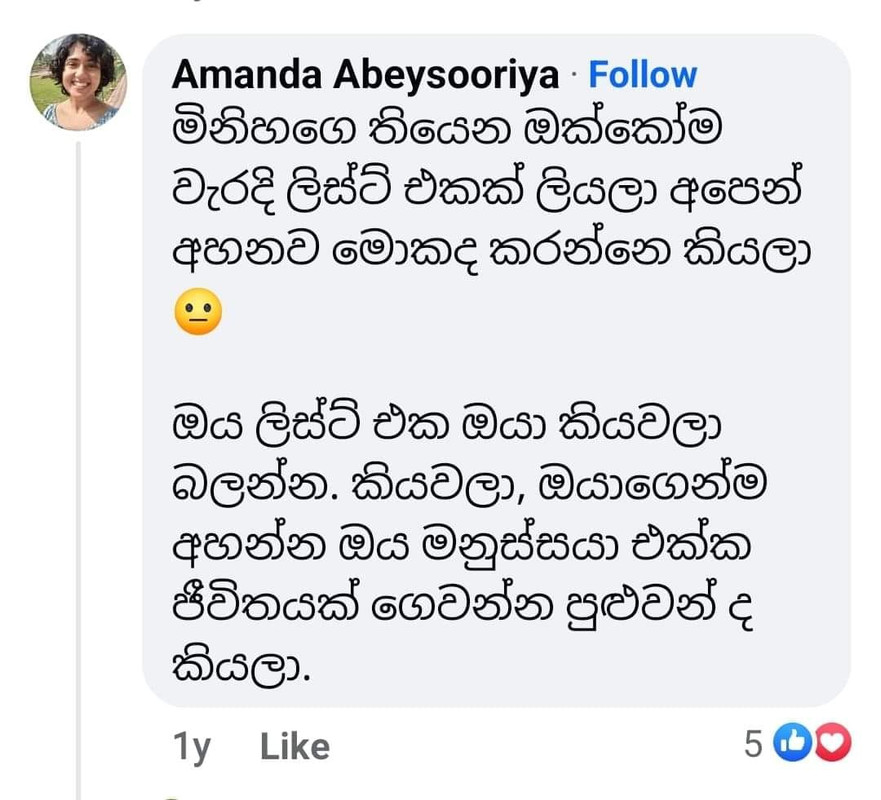Click the text line starting බලන්න. කියවලා

[x=469, y=485]
